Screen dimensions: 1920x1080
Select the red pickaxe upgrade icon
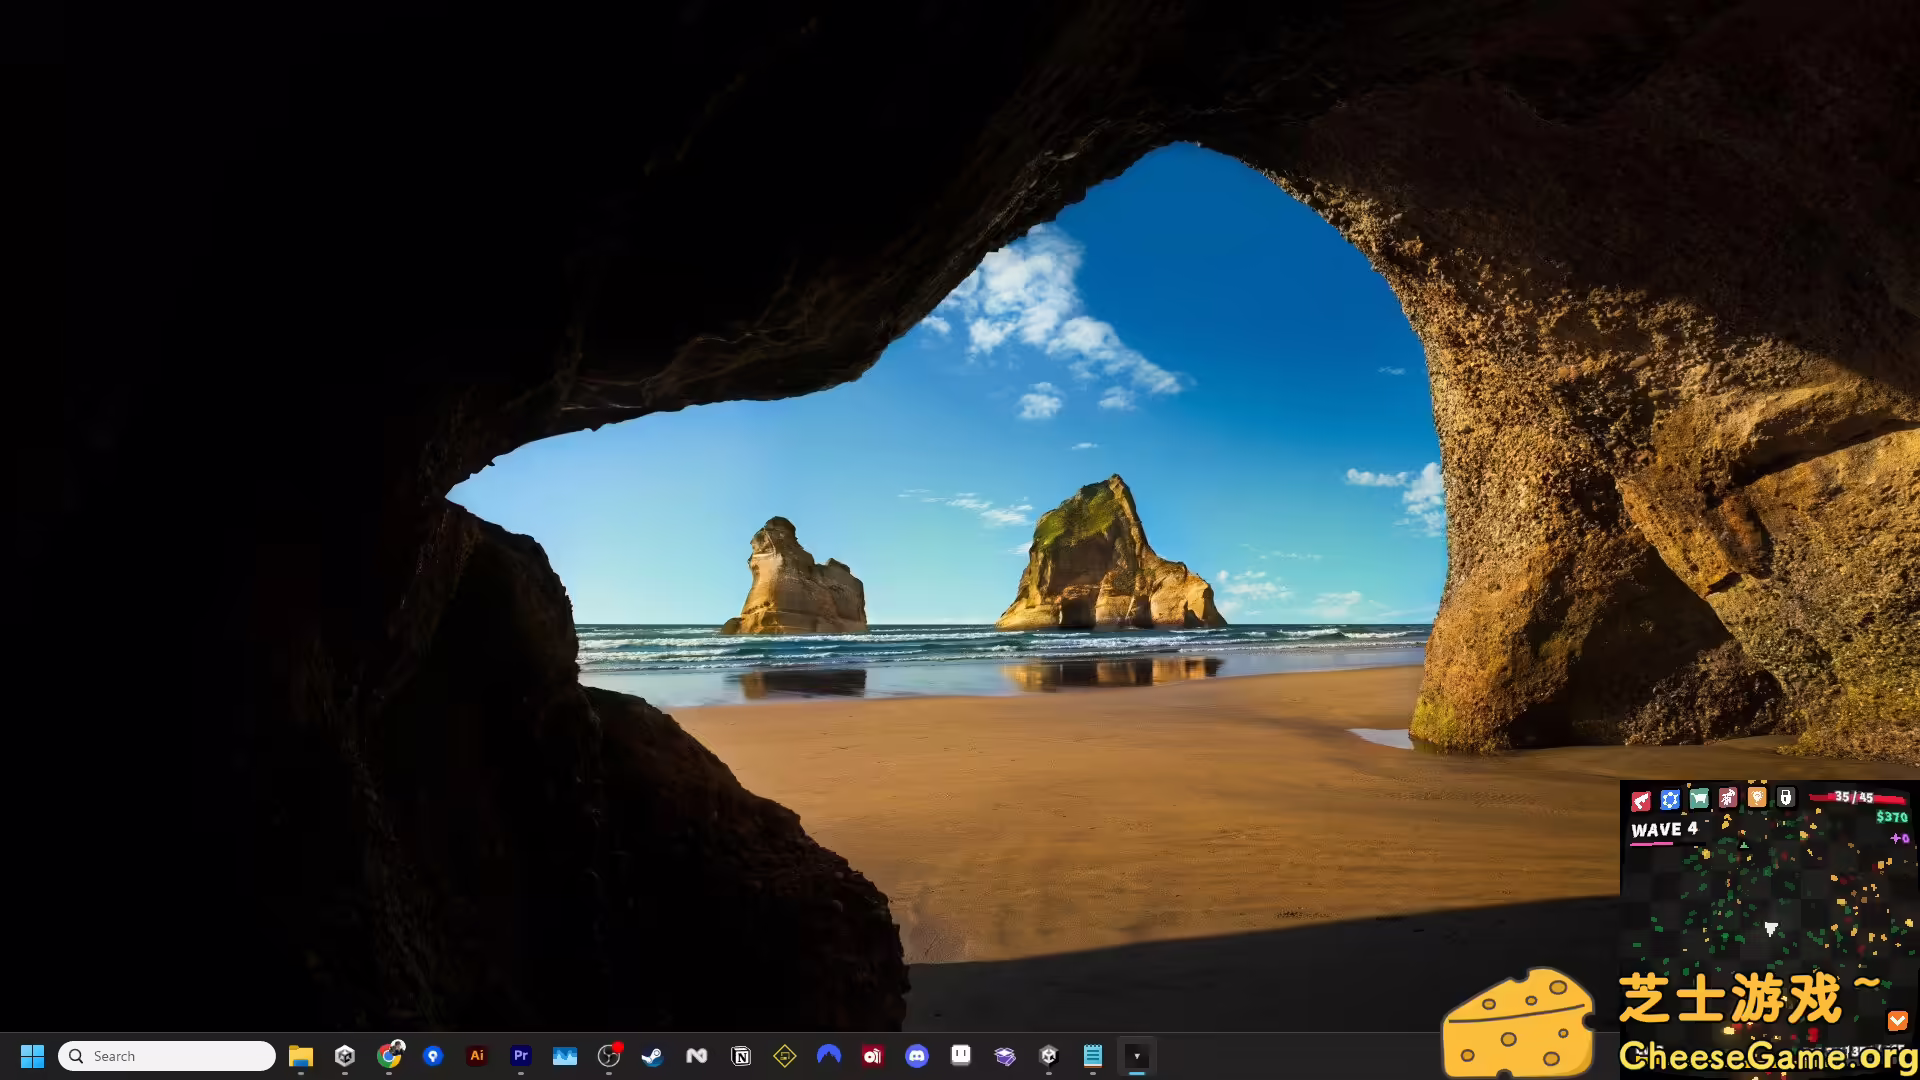point(1728,797)
